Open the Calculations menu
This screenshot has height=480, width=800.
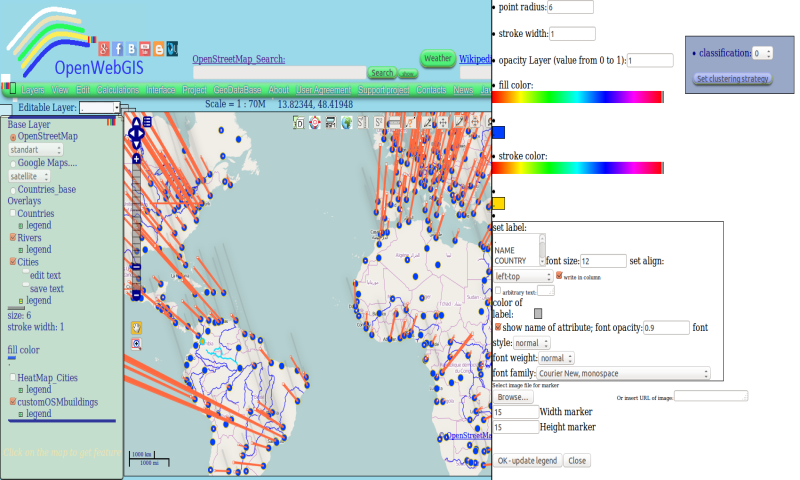click(x=118, y=90)
